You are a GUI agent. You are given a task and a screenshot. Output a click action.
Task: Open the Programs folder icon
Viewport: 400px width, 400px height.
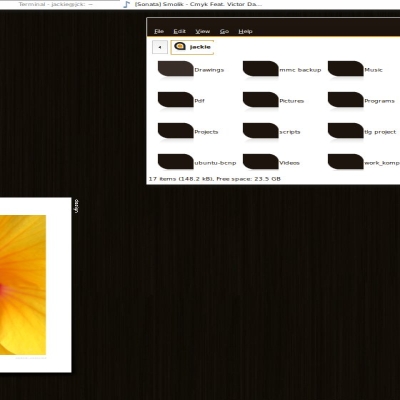coord(346,99)
